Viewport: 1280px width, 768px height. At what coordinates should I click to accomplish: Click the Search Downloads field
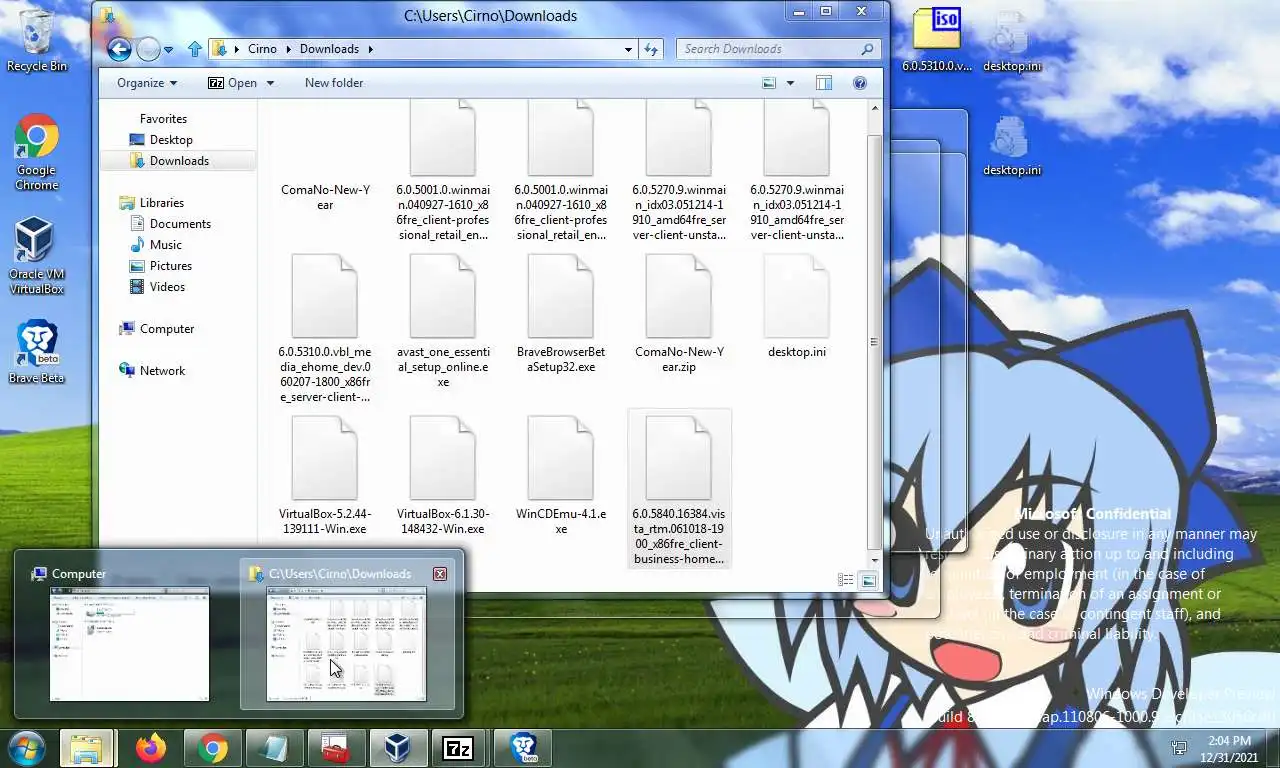[778, 49]
